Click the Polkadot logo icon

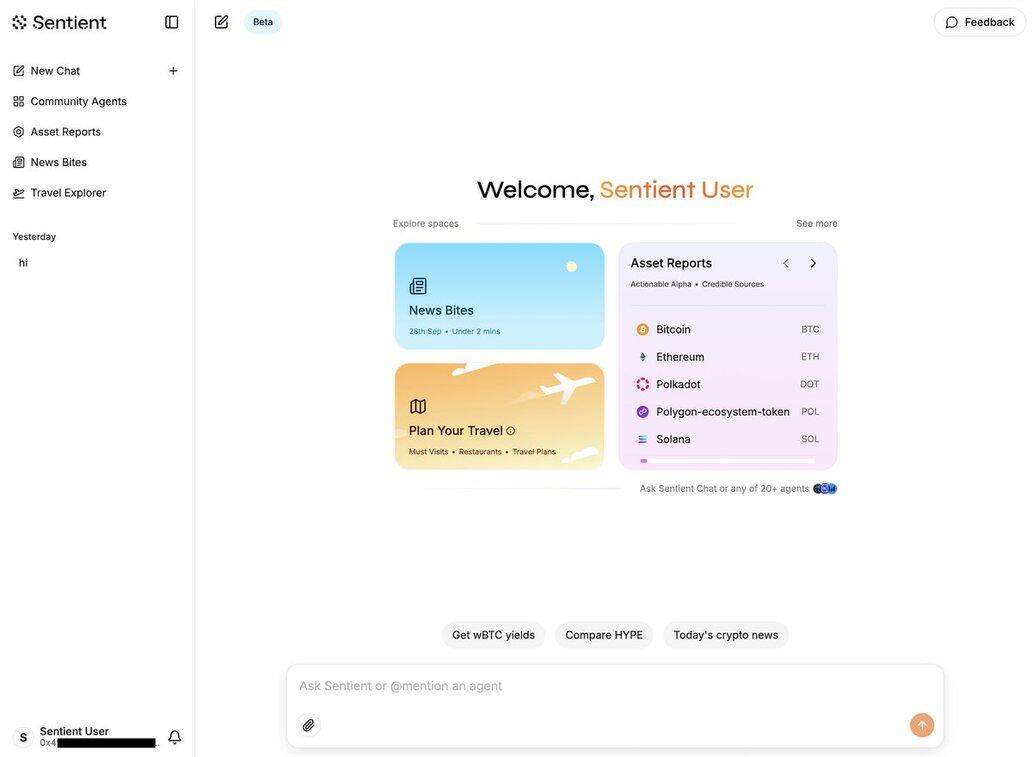pos(643,384)
